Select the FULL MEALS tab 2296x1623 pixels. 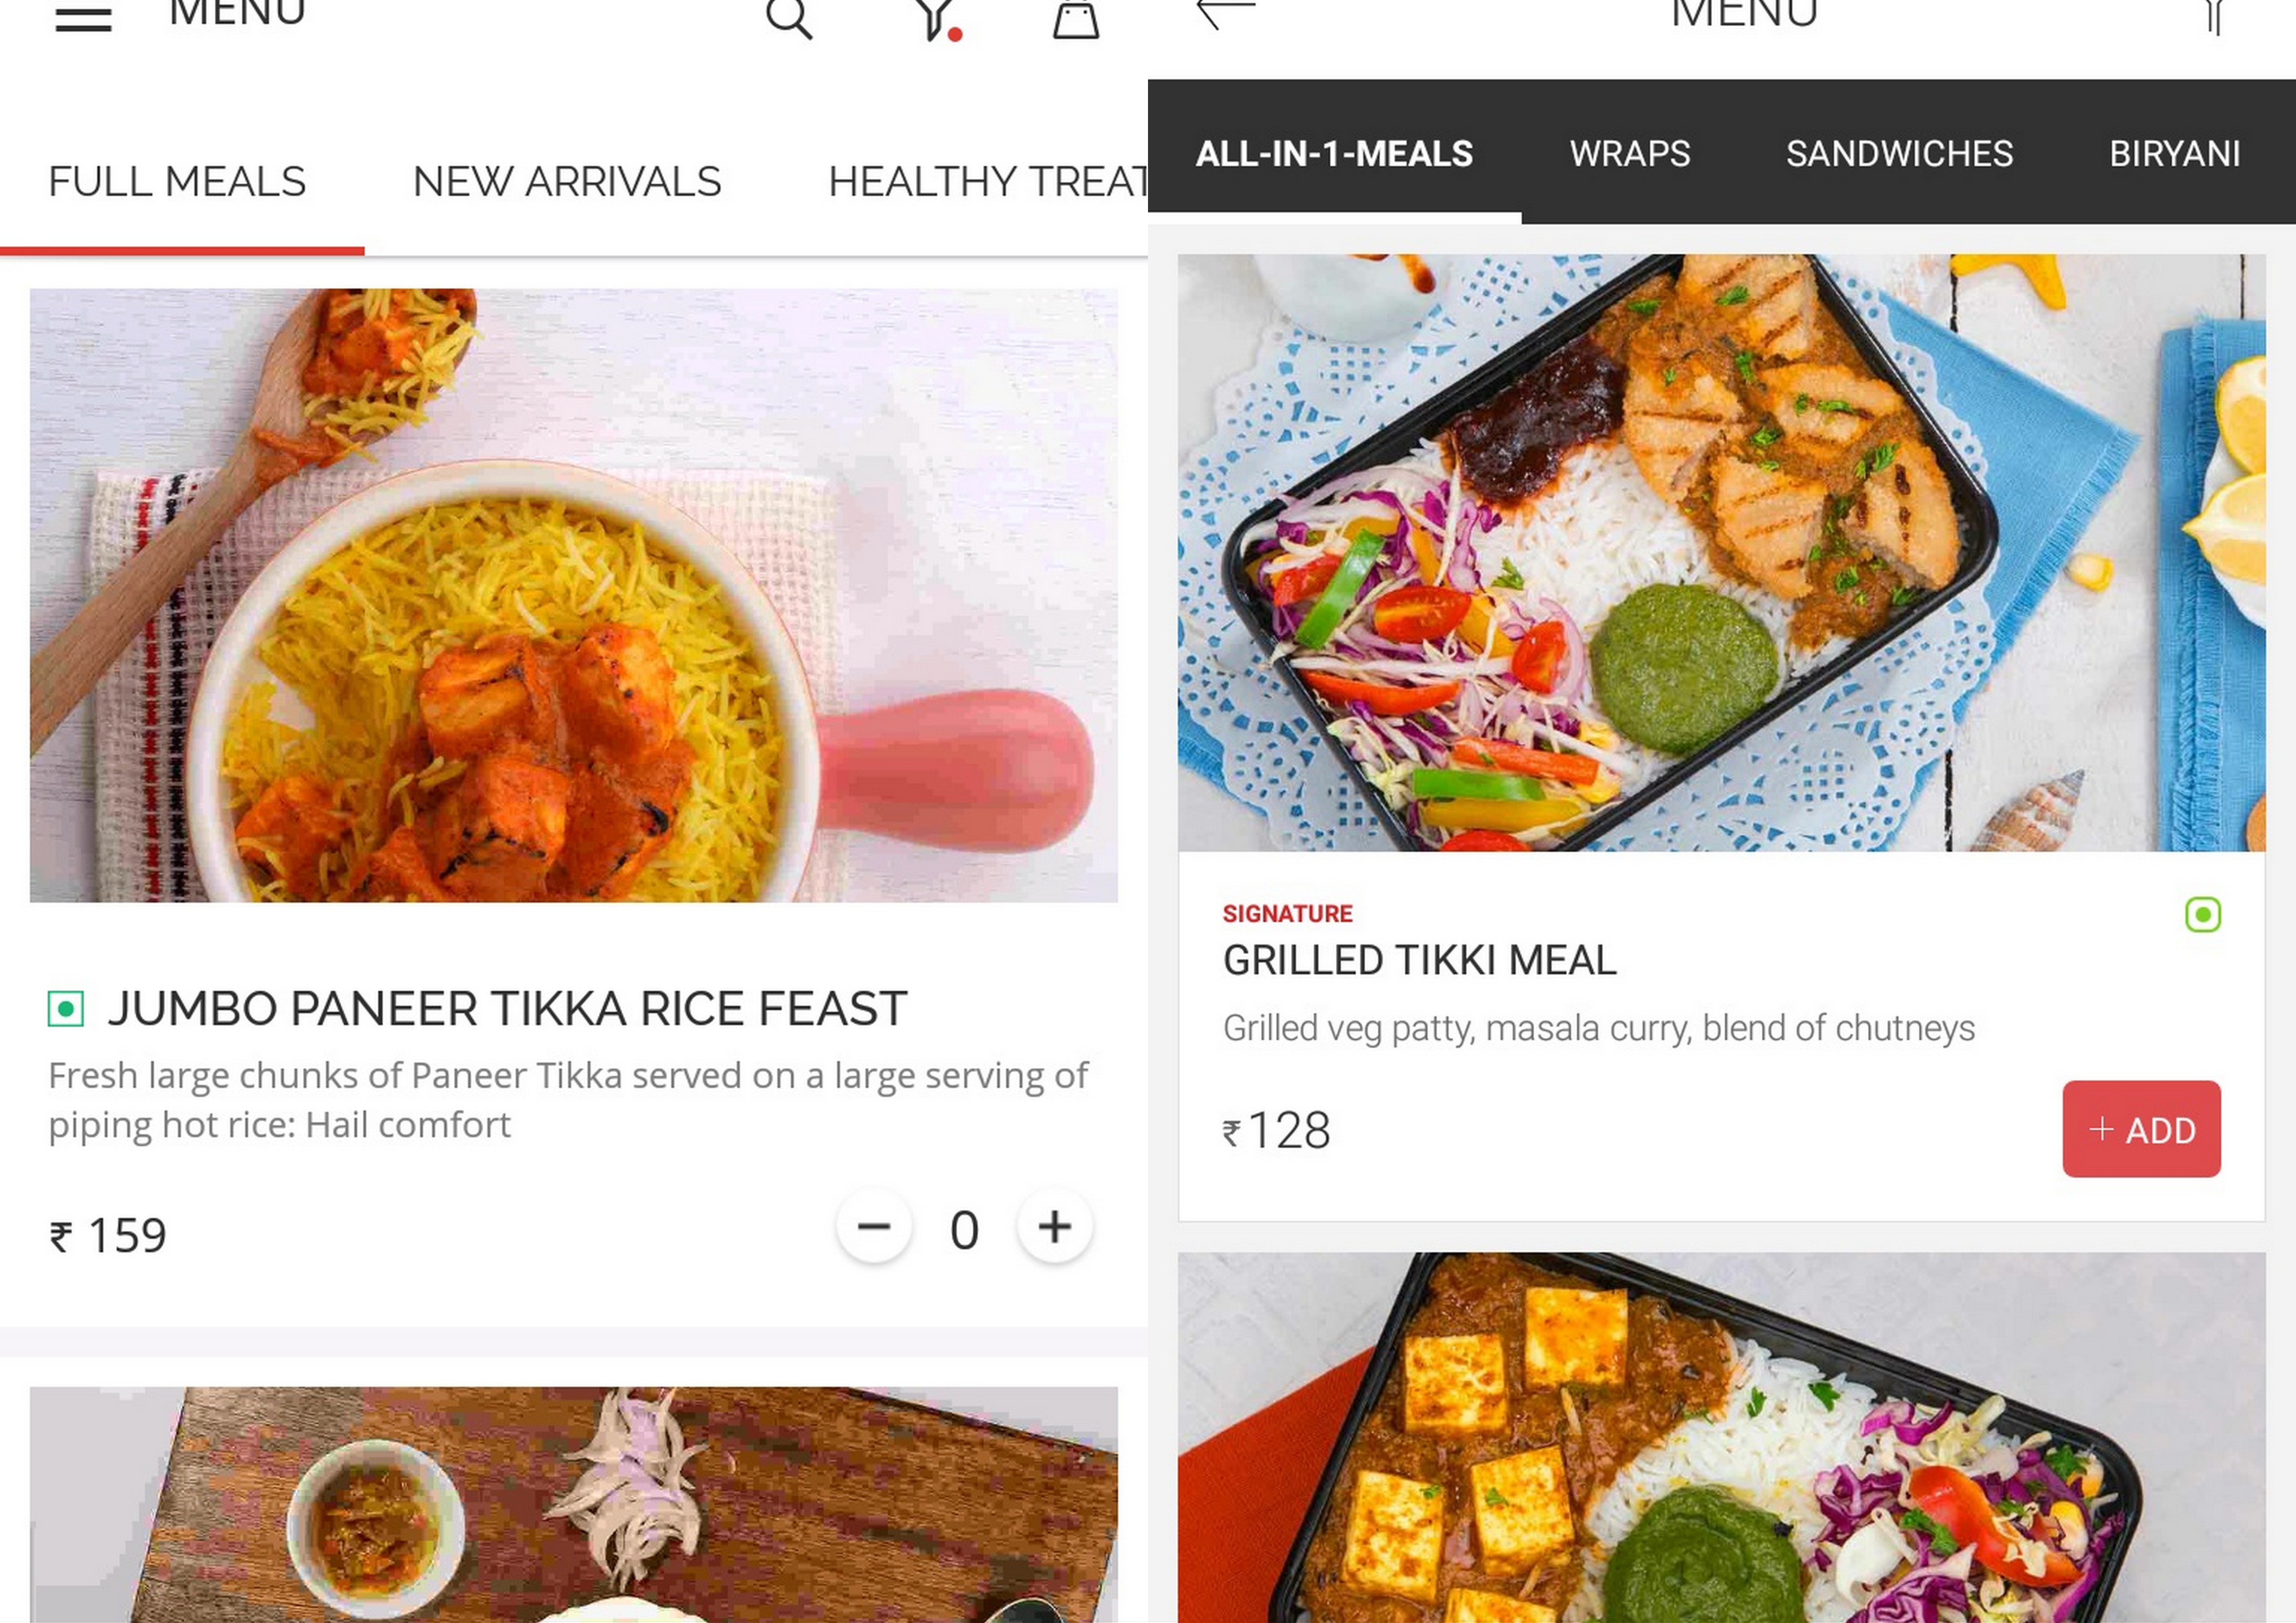pos(177,182)
